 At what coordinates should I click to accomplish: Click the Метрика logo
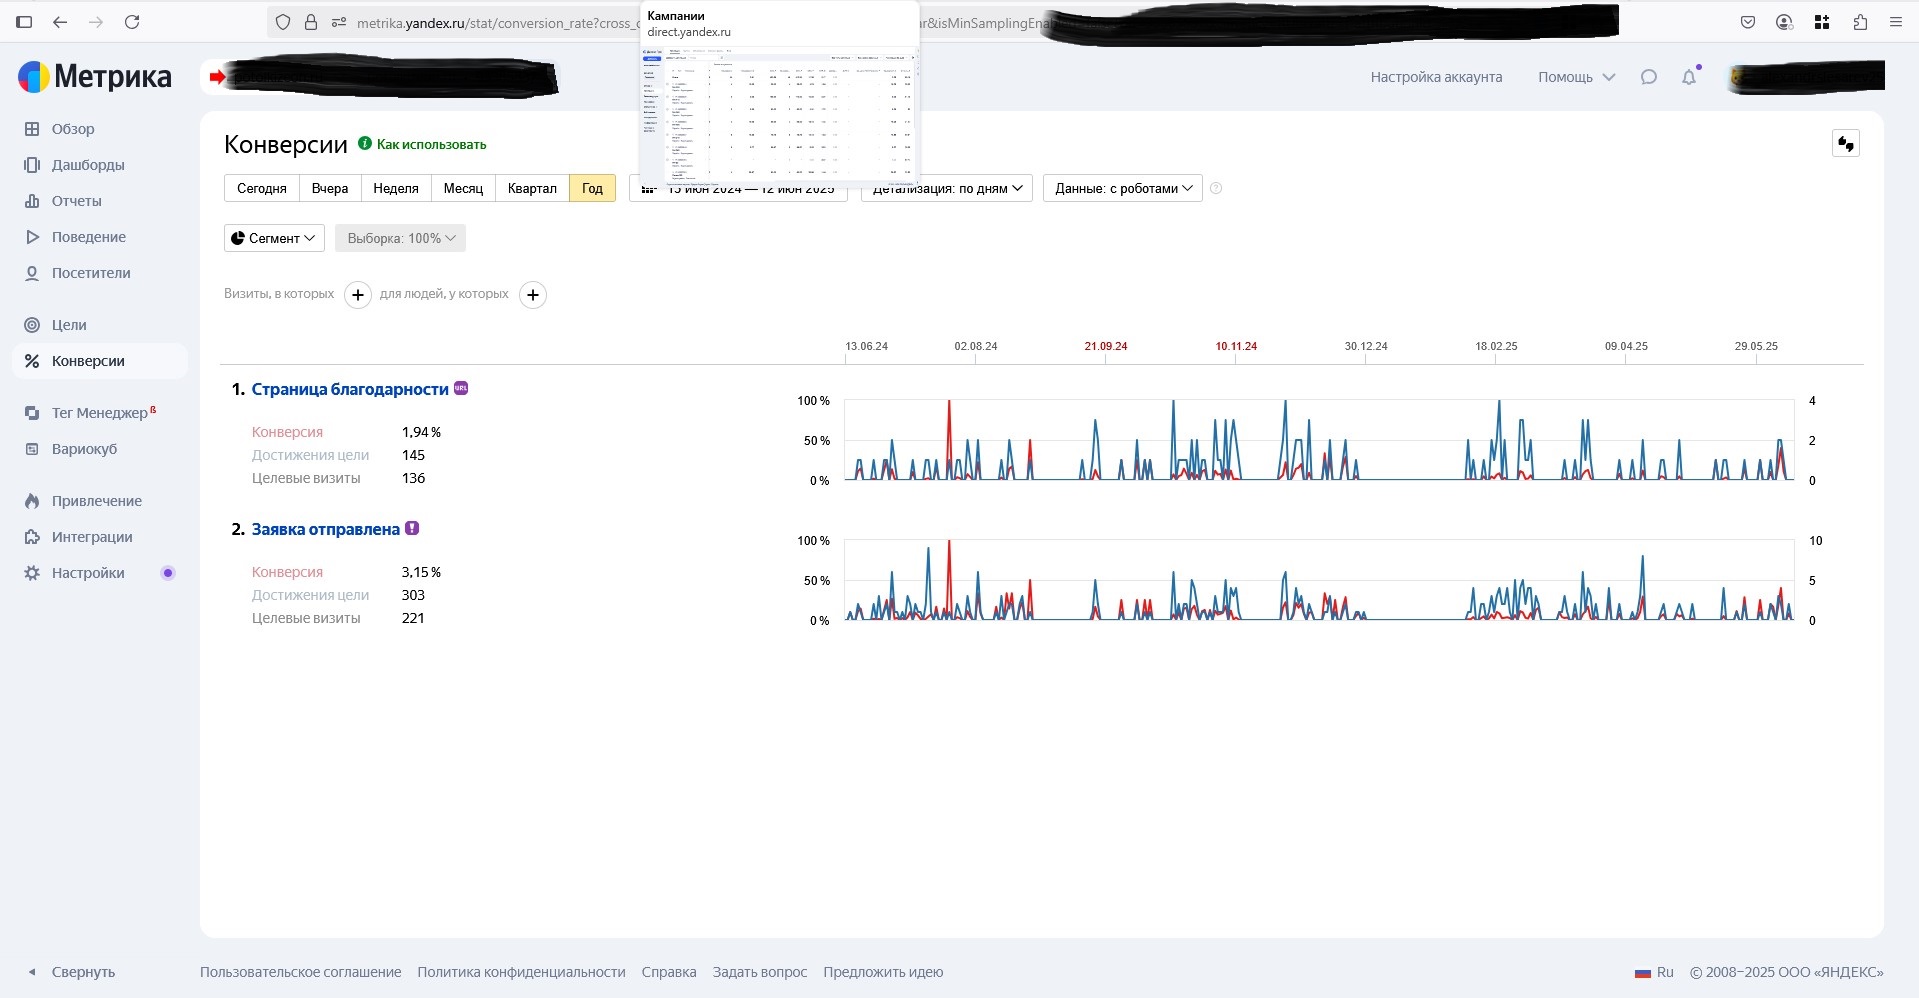(96, 77)
